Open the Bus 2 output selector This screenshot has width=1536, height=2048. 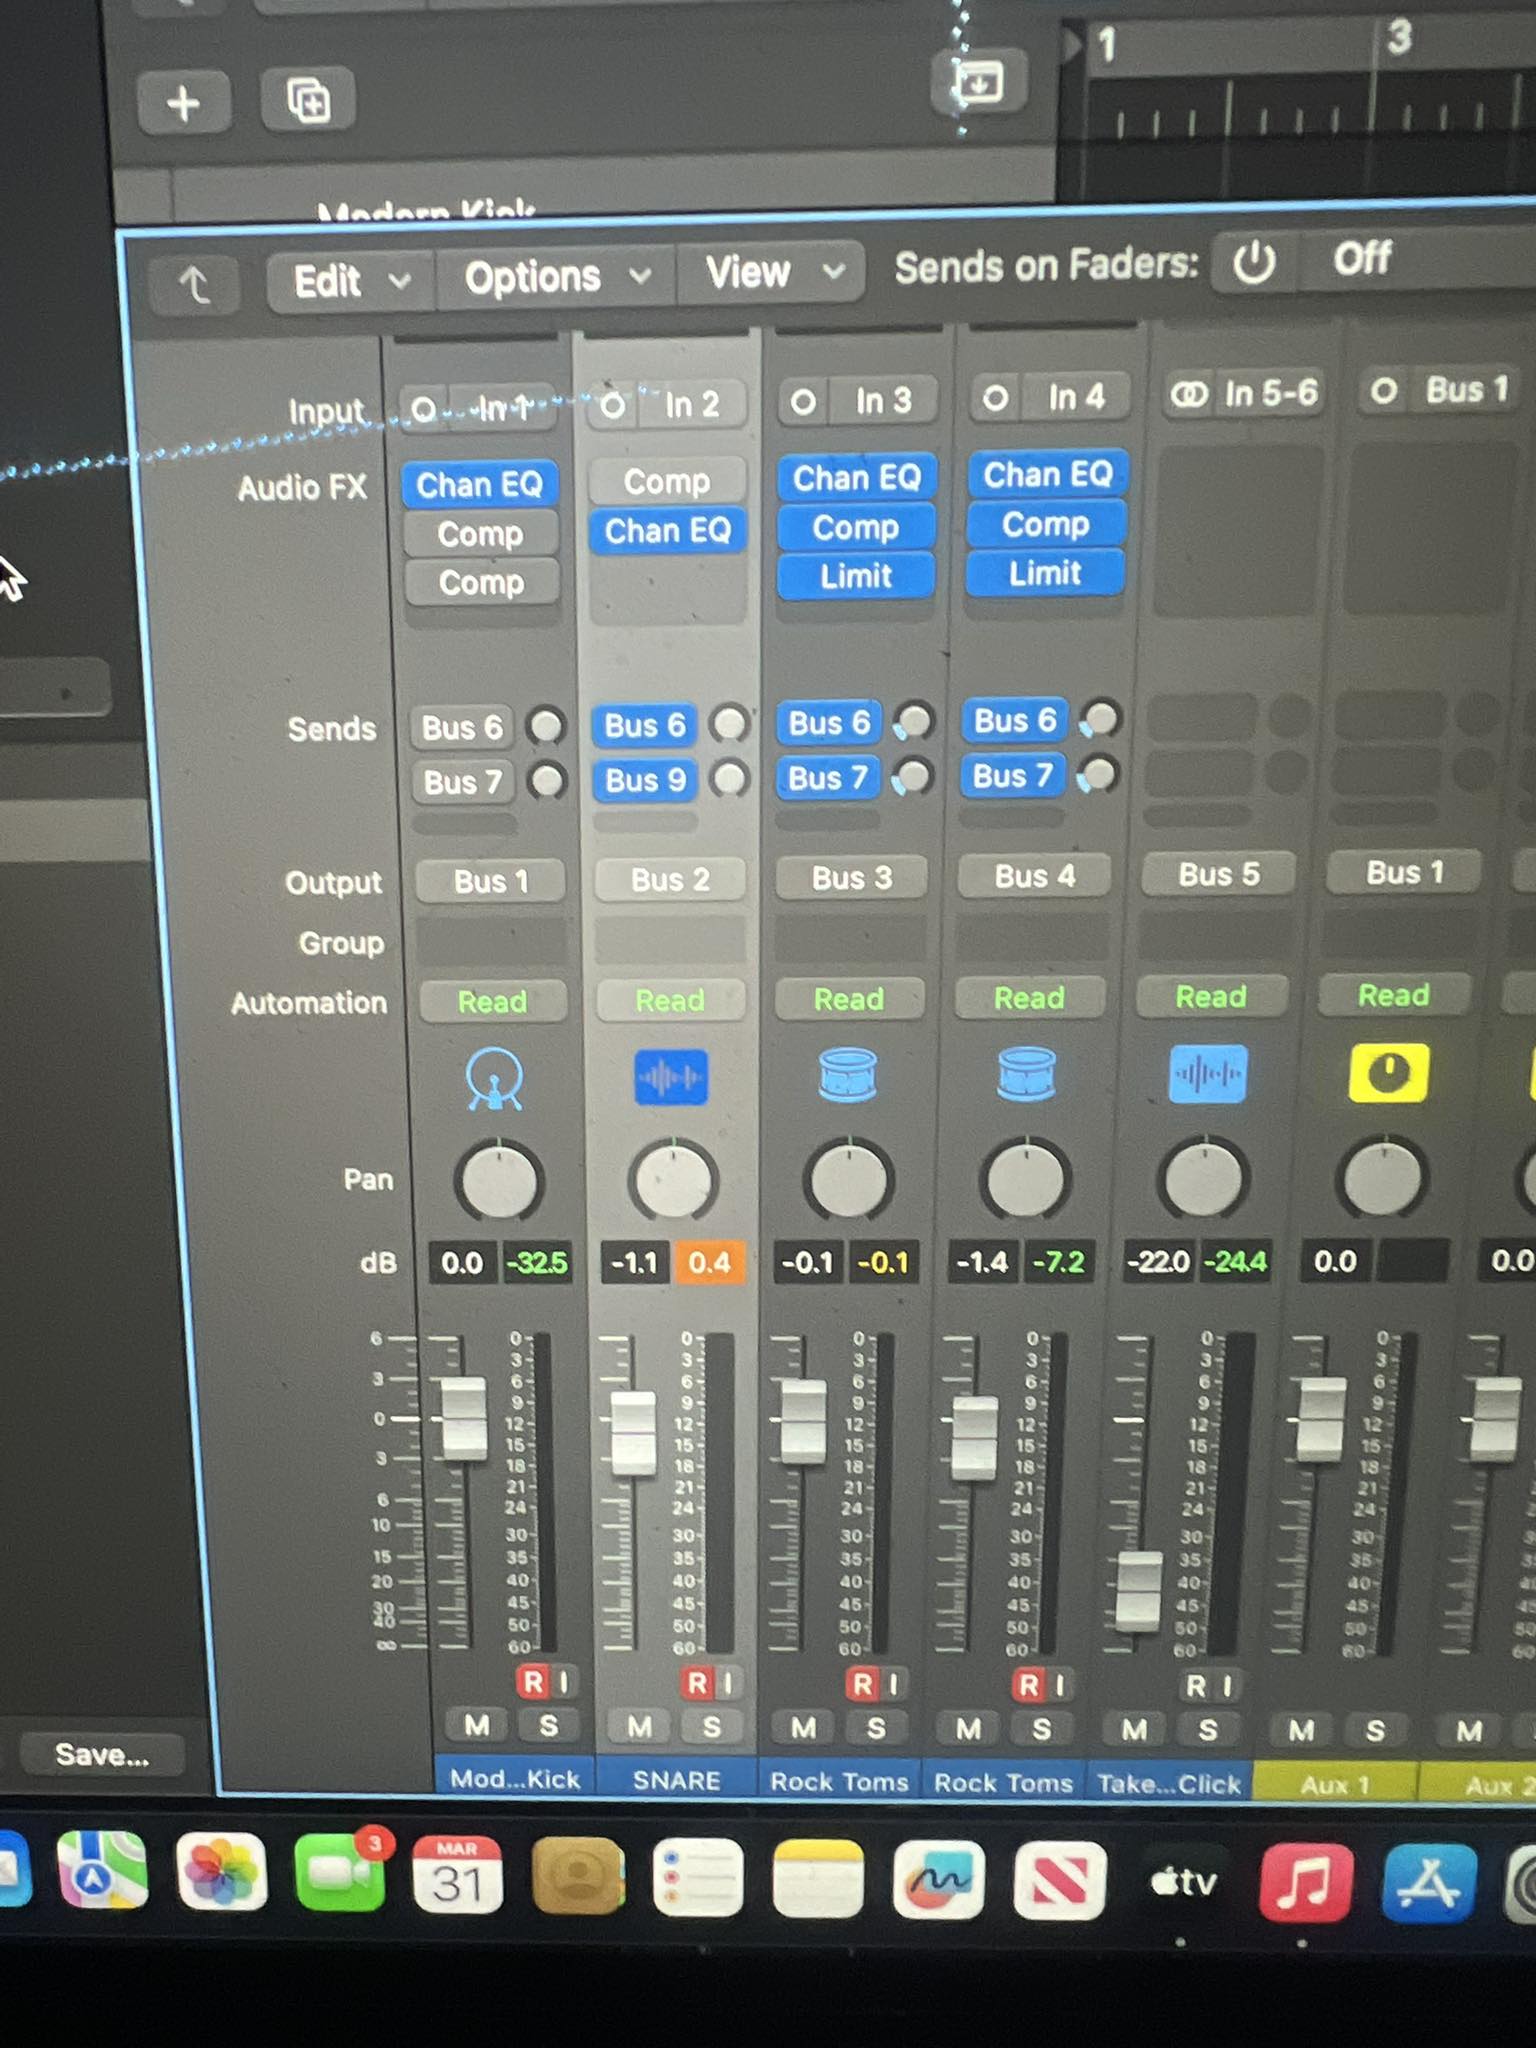(x=670, y=880)
